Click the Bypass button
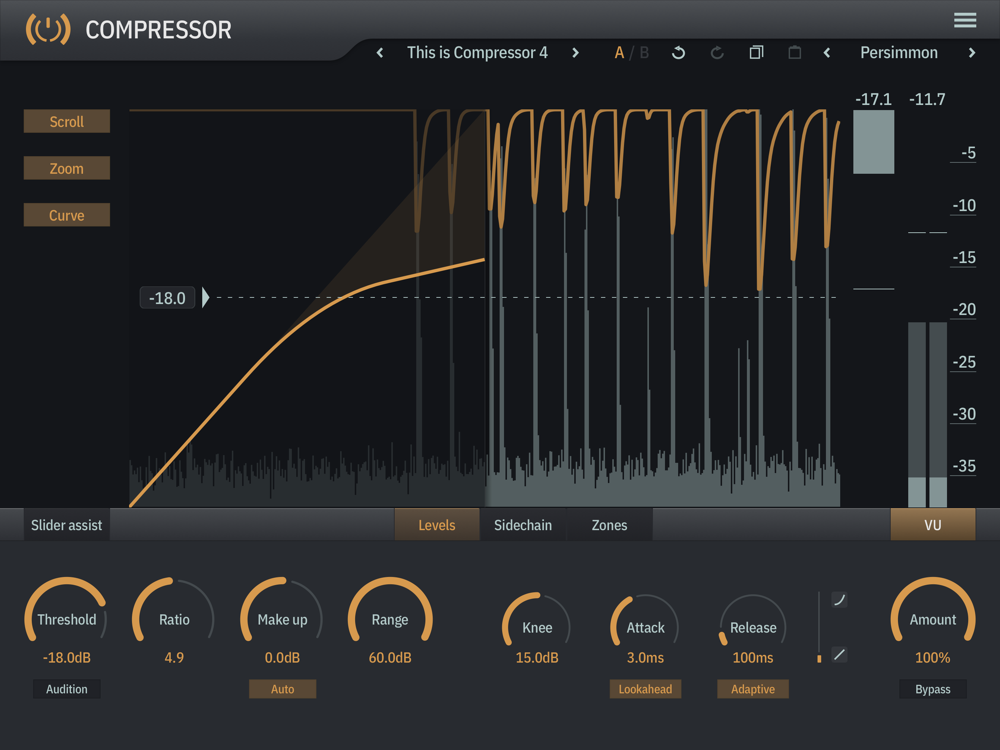Viewport: 1000px width, 750px height. click(932, 689)
